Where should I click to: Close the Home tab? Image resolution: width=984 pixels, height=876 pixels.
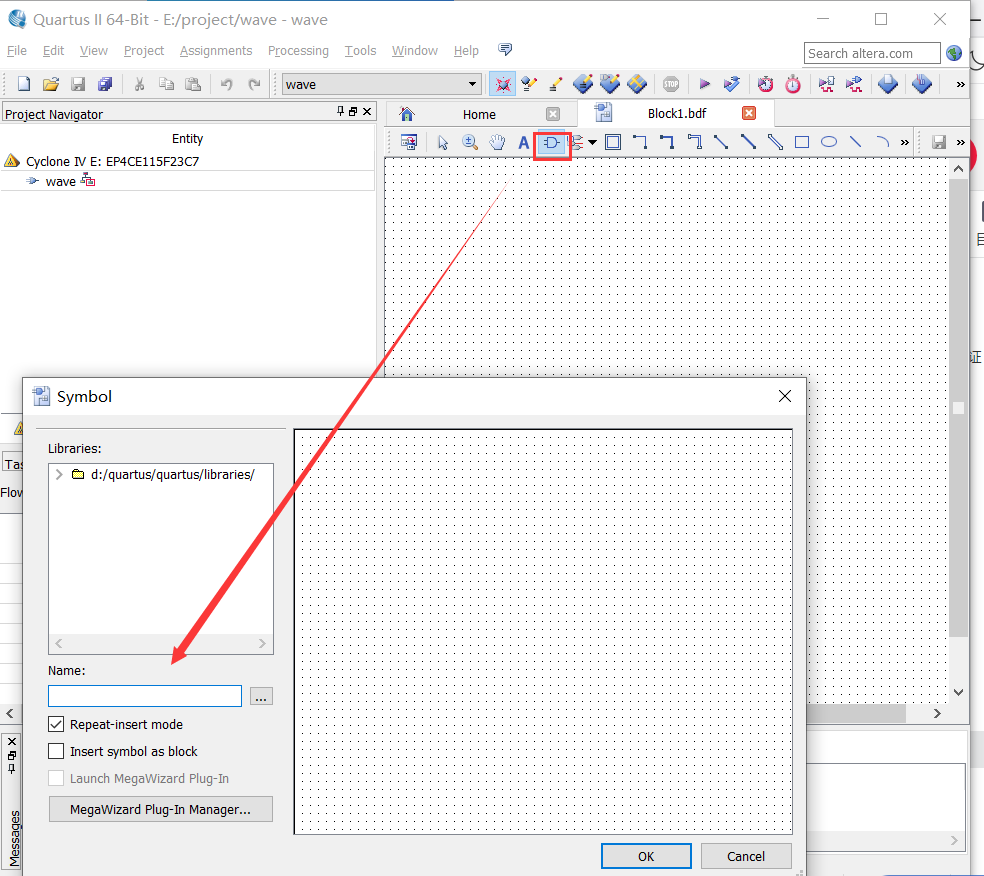pos(553,114)
